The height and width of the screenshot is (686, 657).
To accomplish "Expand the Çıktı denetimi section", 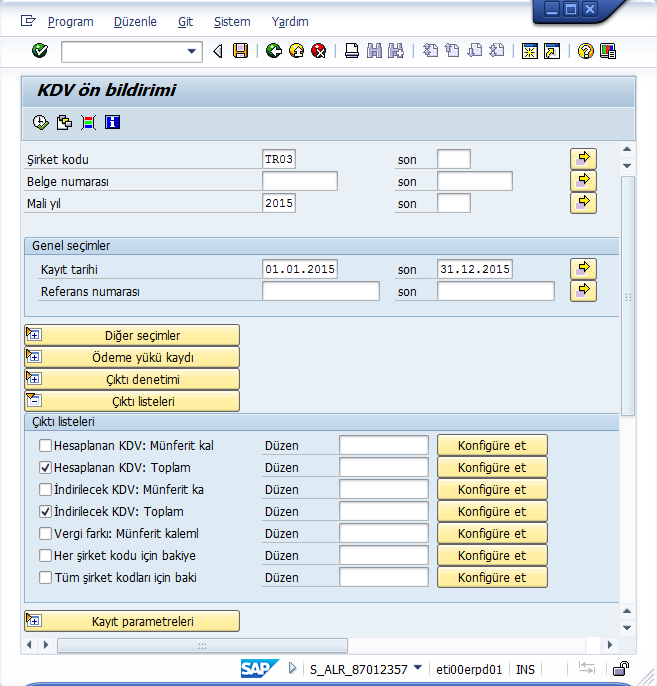I will click(x=132, y=379).
